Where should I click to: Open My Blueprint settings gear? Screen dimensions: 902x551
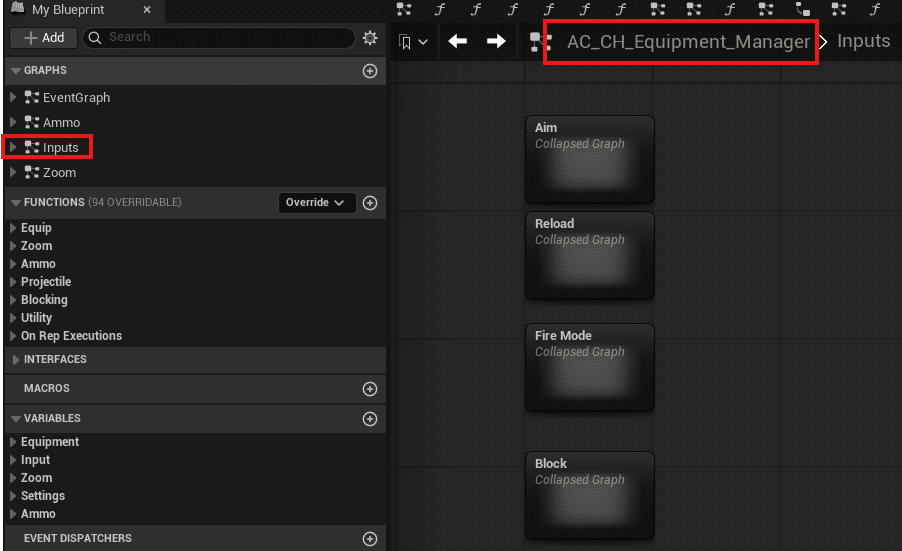tap(370, 38)
